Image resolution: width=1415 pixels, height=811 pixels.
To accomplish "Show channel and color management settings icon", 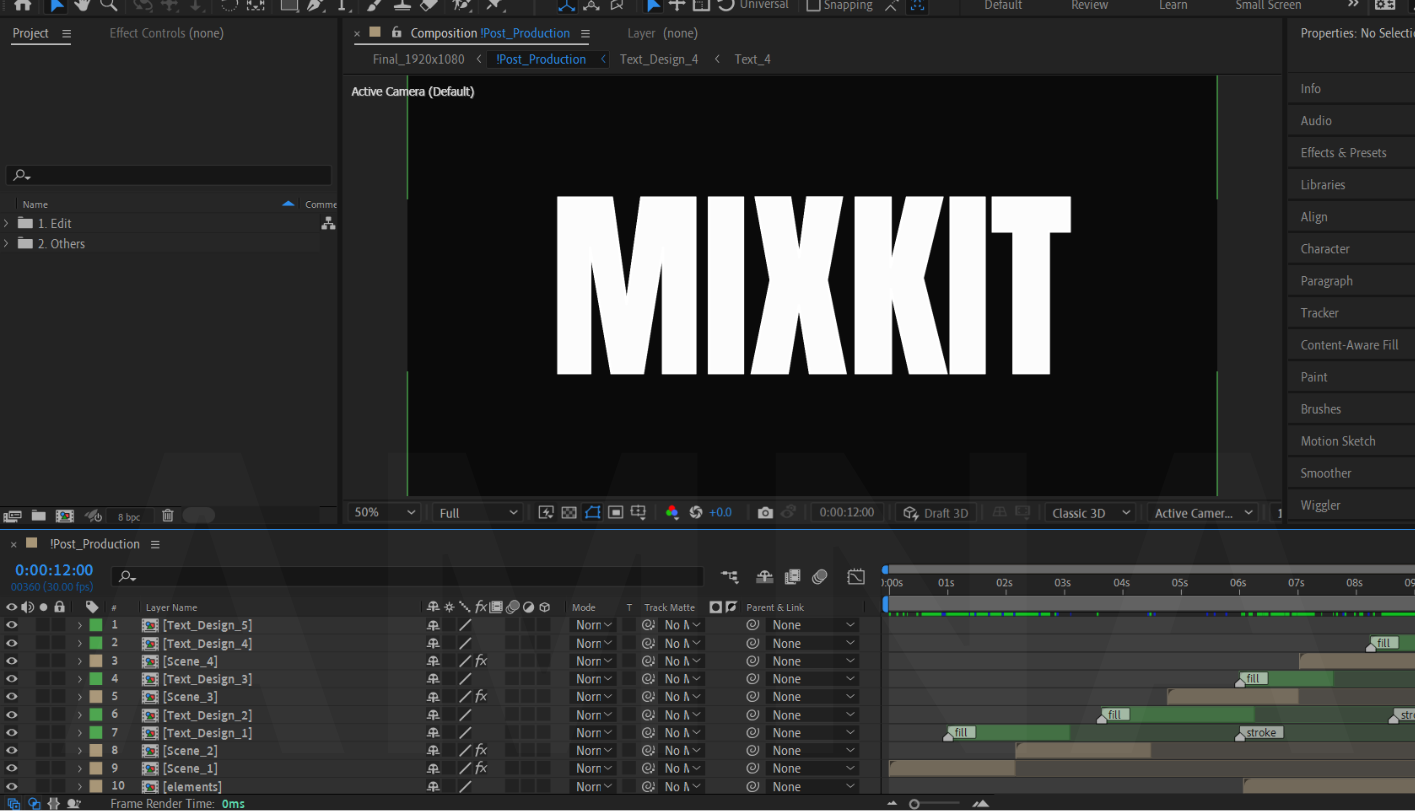I will (x=672, y=512).
